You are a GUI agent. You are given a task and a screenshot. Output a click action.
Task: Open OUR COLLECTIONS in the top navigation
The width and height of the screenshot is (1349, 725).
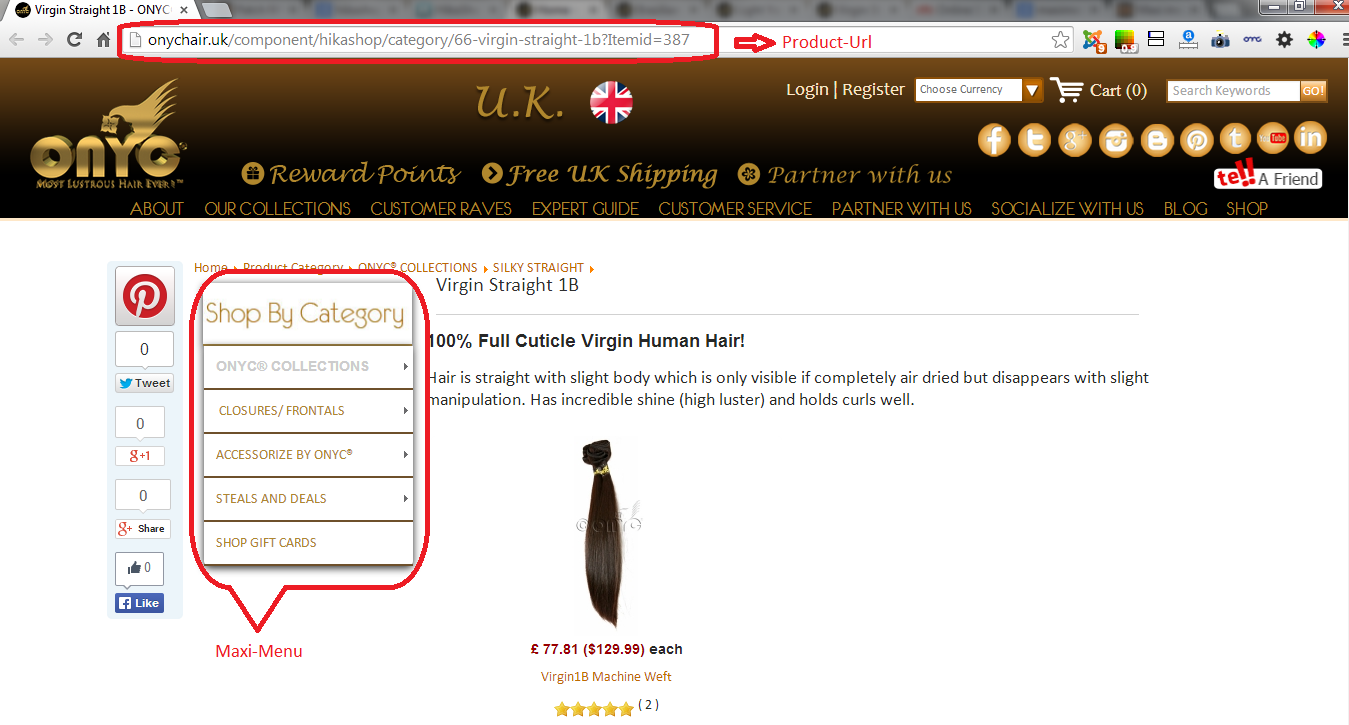click(x=278, y=209)
